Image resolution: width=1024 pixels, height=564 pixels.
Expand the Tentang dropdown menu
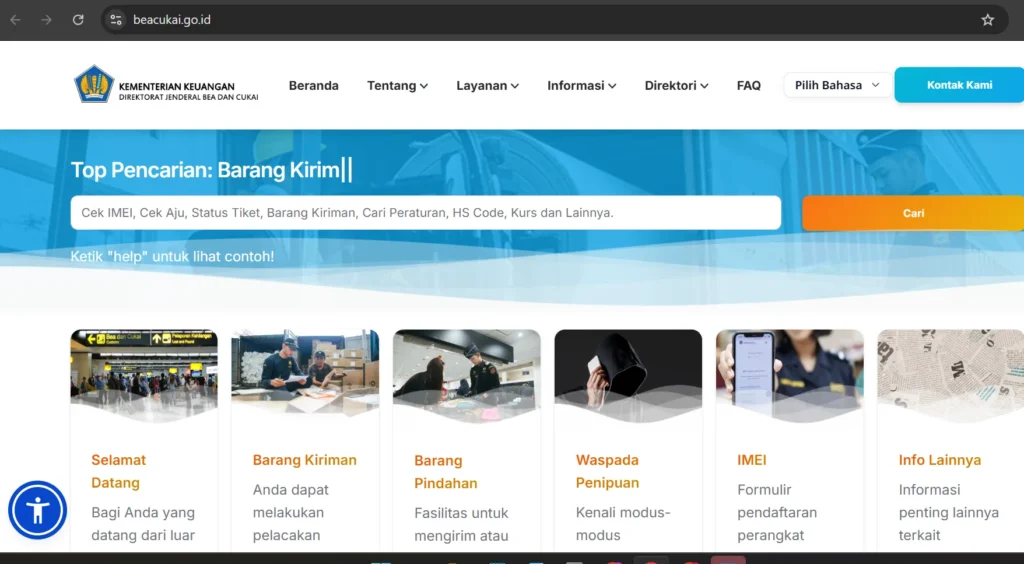[x=397, y=86]
